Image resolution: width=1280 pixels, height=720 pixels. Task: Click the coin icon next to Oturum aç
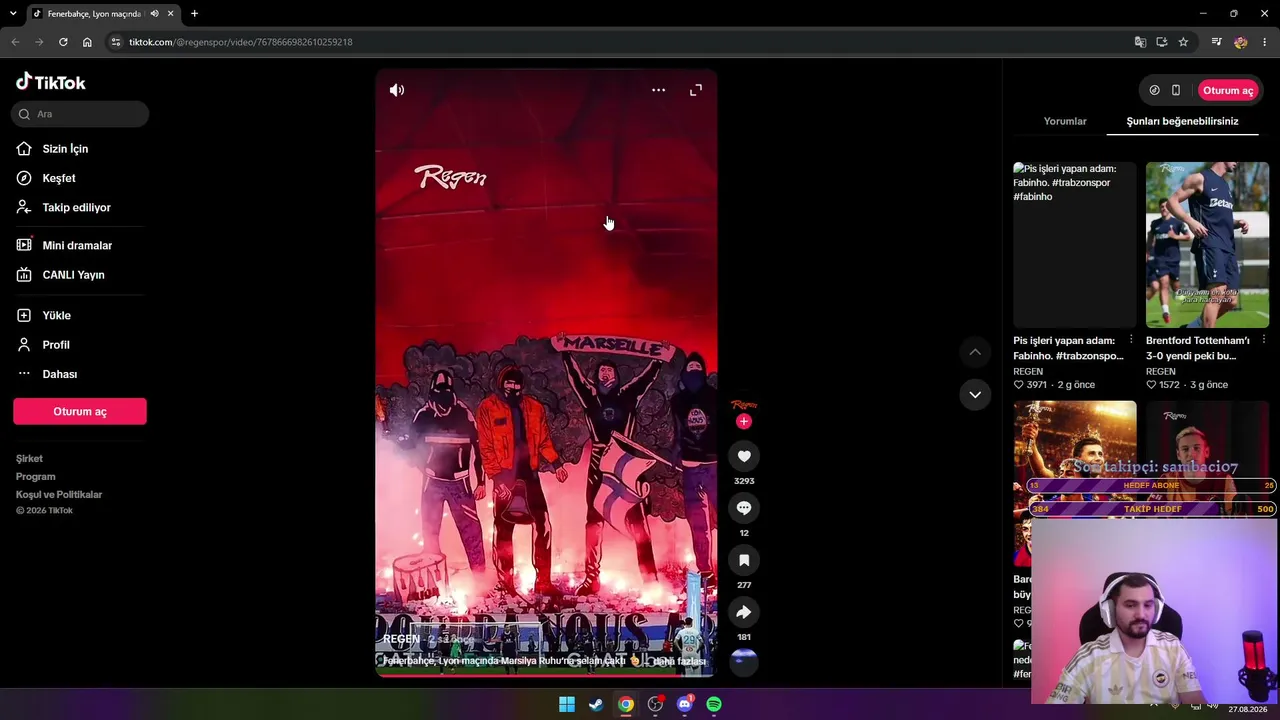click(x=1154, y=90)
